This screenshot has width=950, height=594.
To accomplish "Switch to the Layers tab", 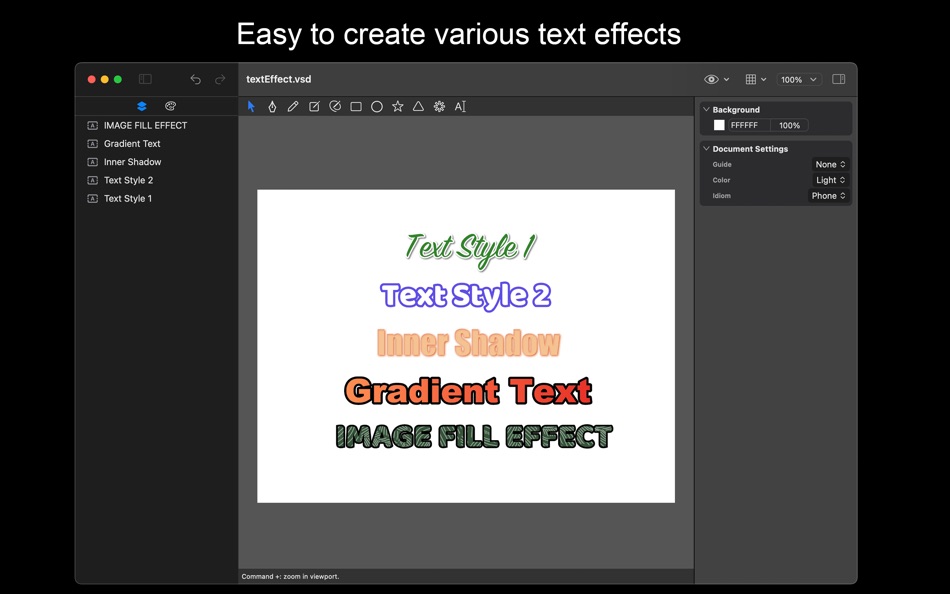I will point(142,106).
